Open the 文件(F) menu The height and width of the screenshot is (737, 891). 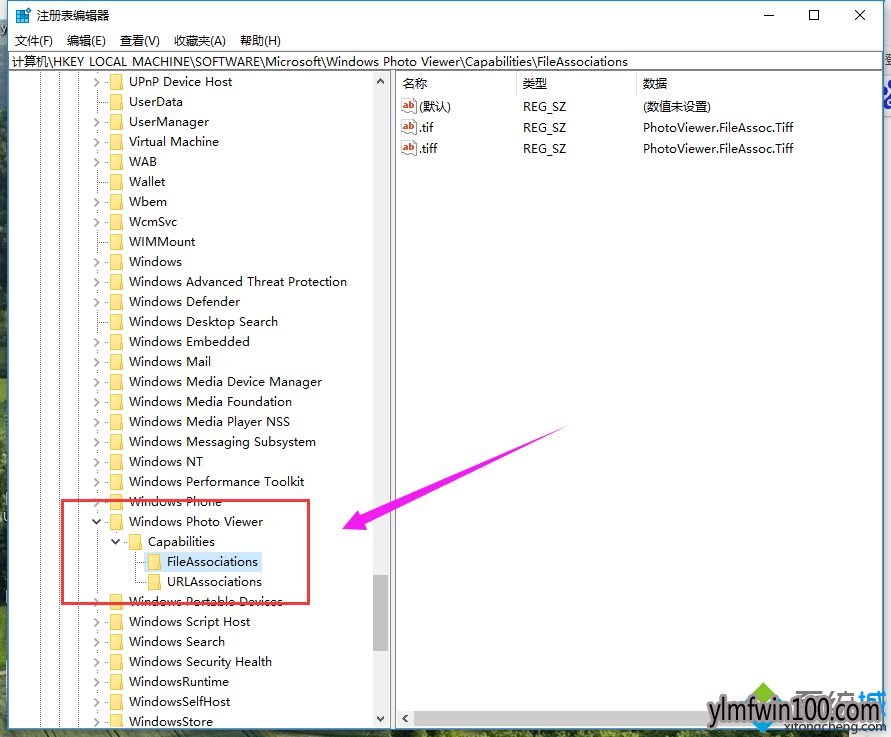34,41
